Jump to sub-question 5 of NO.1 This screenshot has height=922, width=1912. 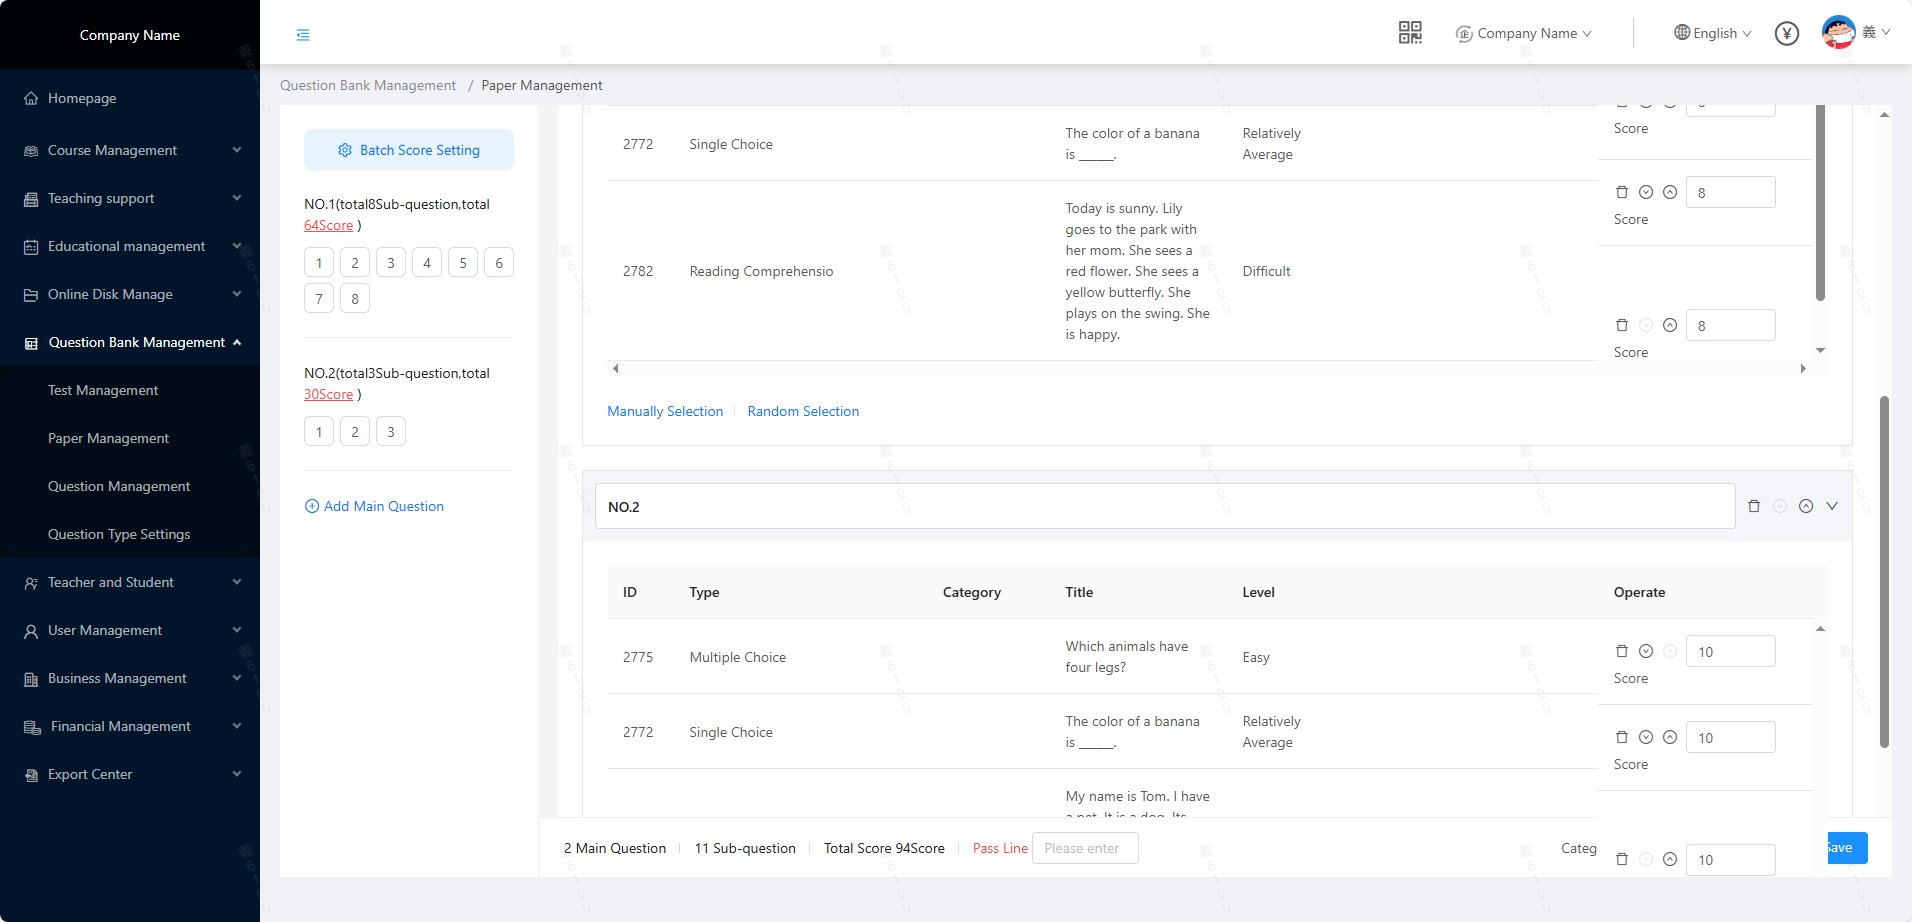point(462,263)
